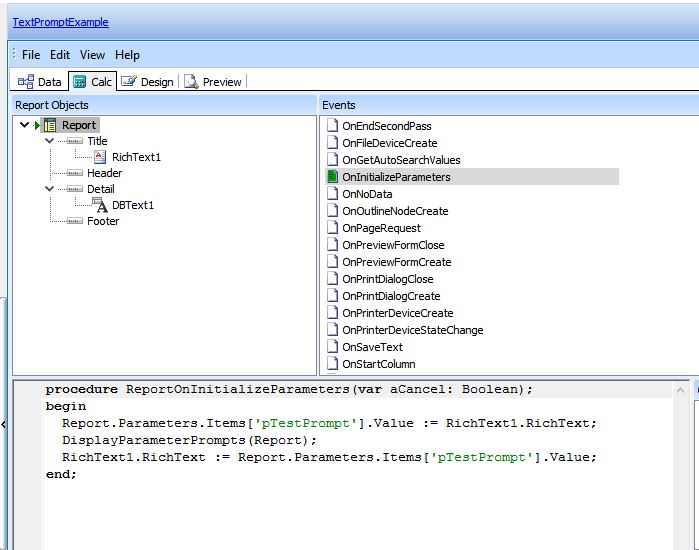Click the OnSaveText event page icon
Image resolution: width=699 pixels, height=550 pixels.
click(x=333, y=347)
